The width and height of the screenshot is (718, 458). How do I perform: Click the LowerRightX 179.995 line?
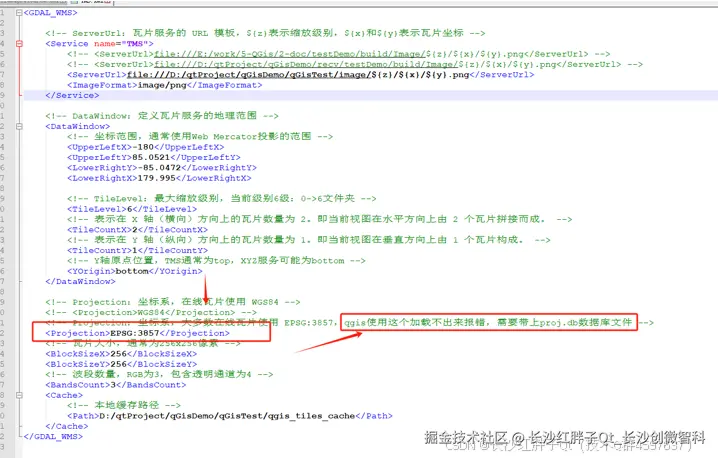[x=159, y=178]
